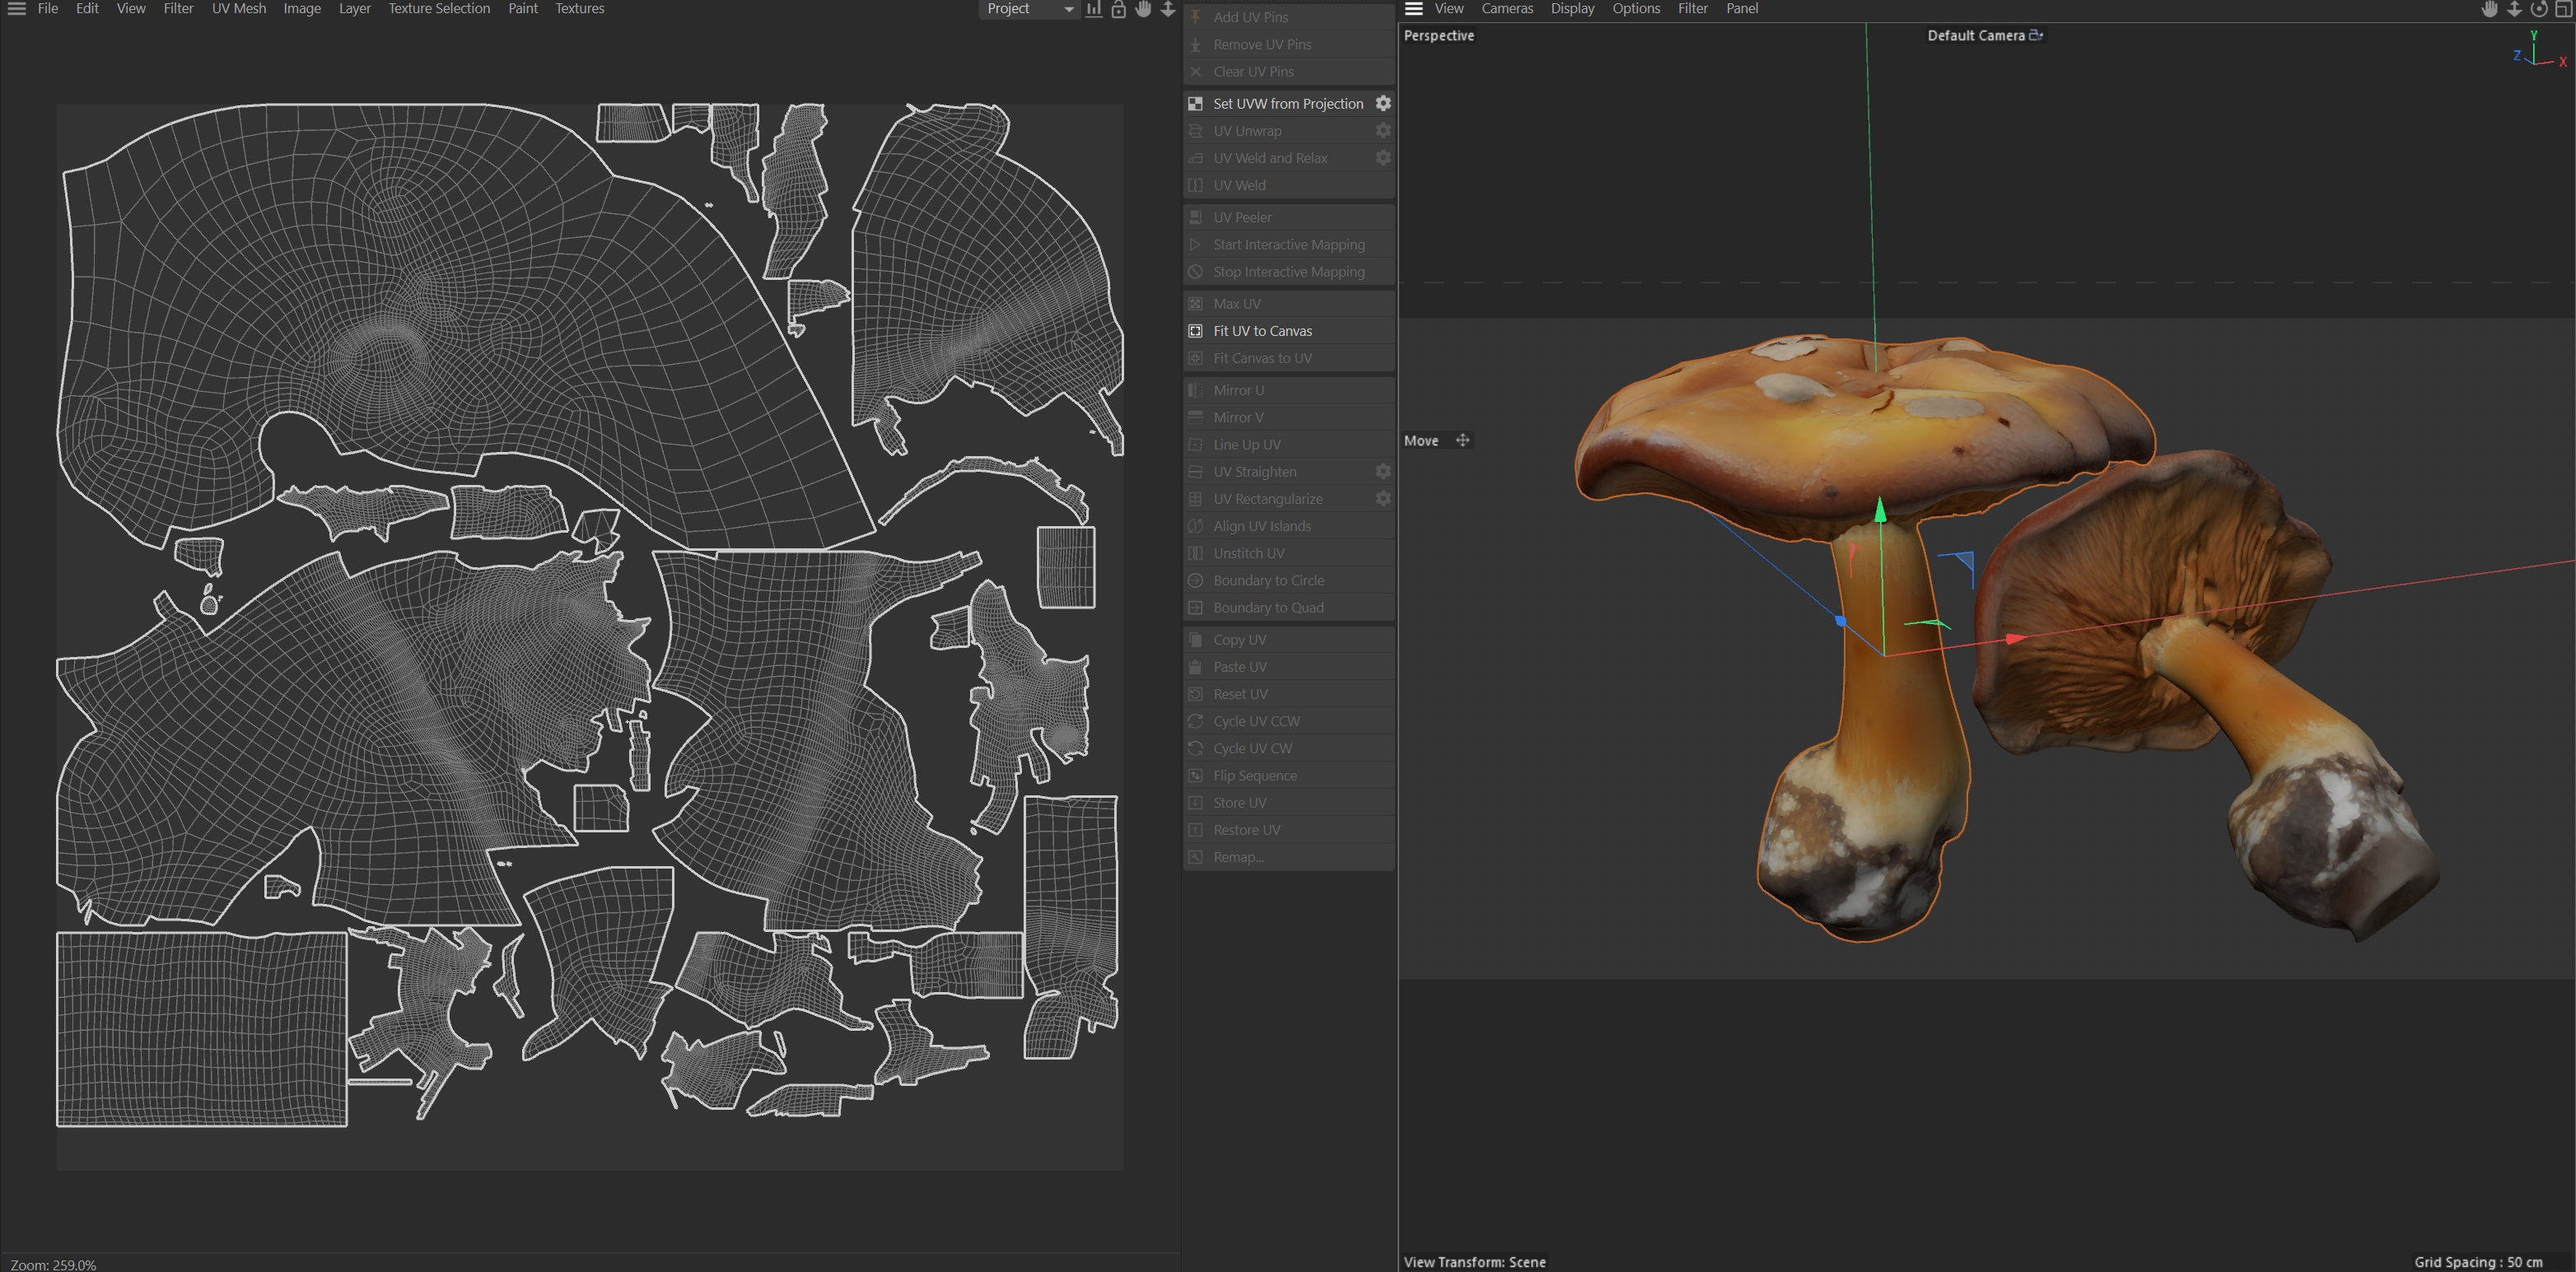The image size is (2576, 1272).
Task: Open the 3D viewport hamburger menu
Action: click(x=1413, y=9)
